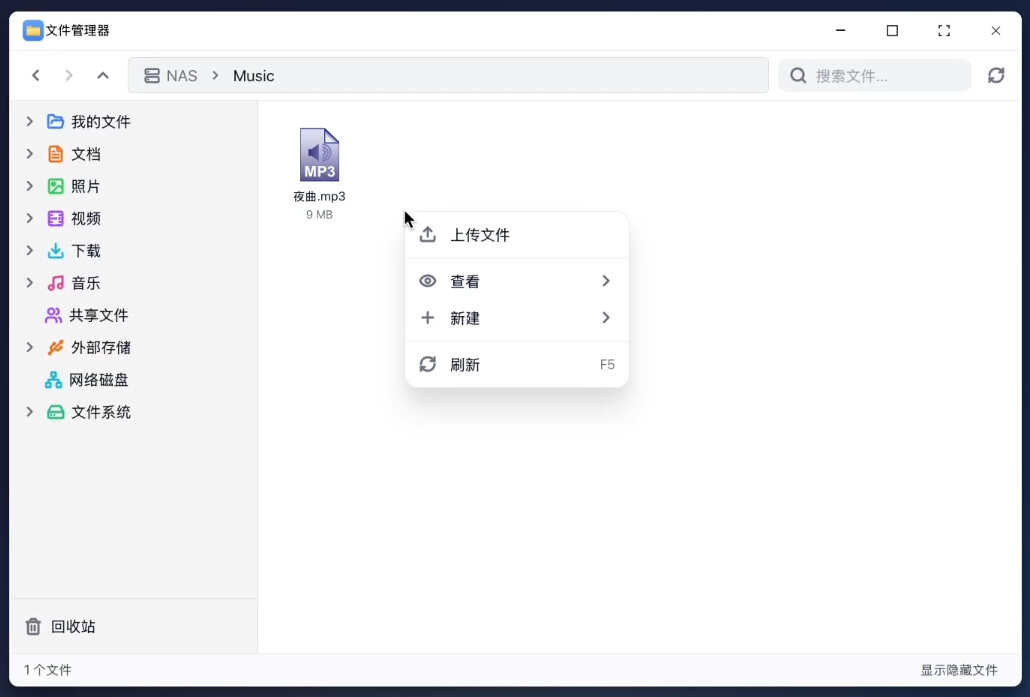Click the 外部存储 plug icon
The height and width of the screenshot is (697, 1030).
56,348
